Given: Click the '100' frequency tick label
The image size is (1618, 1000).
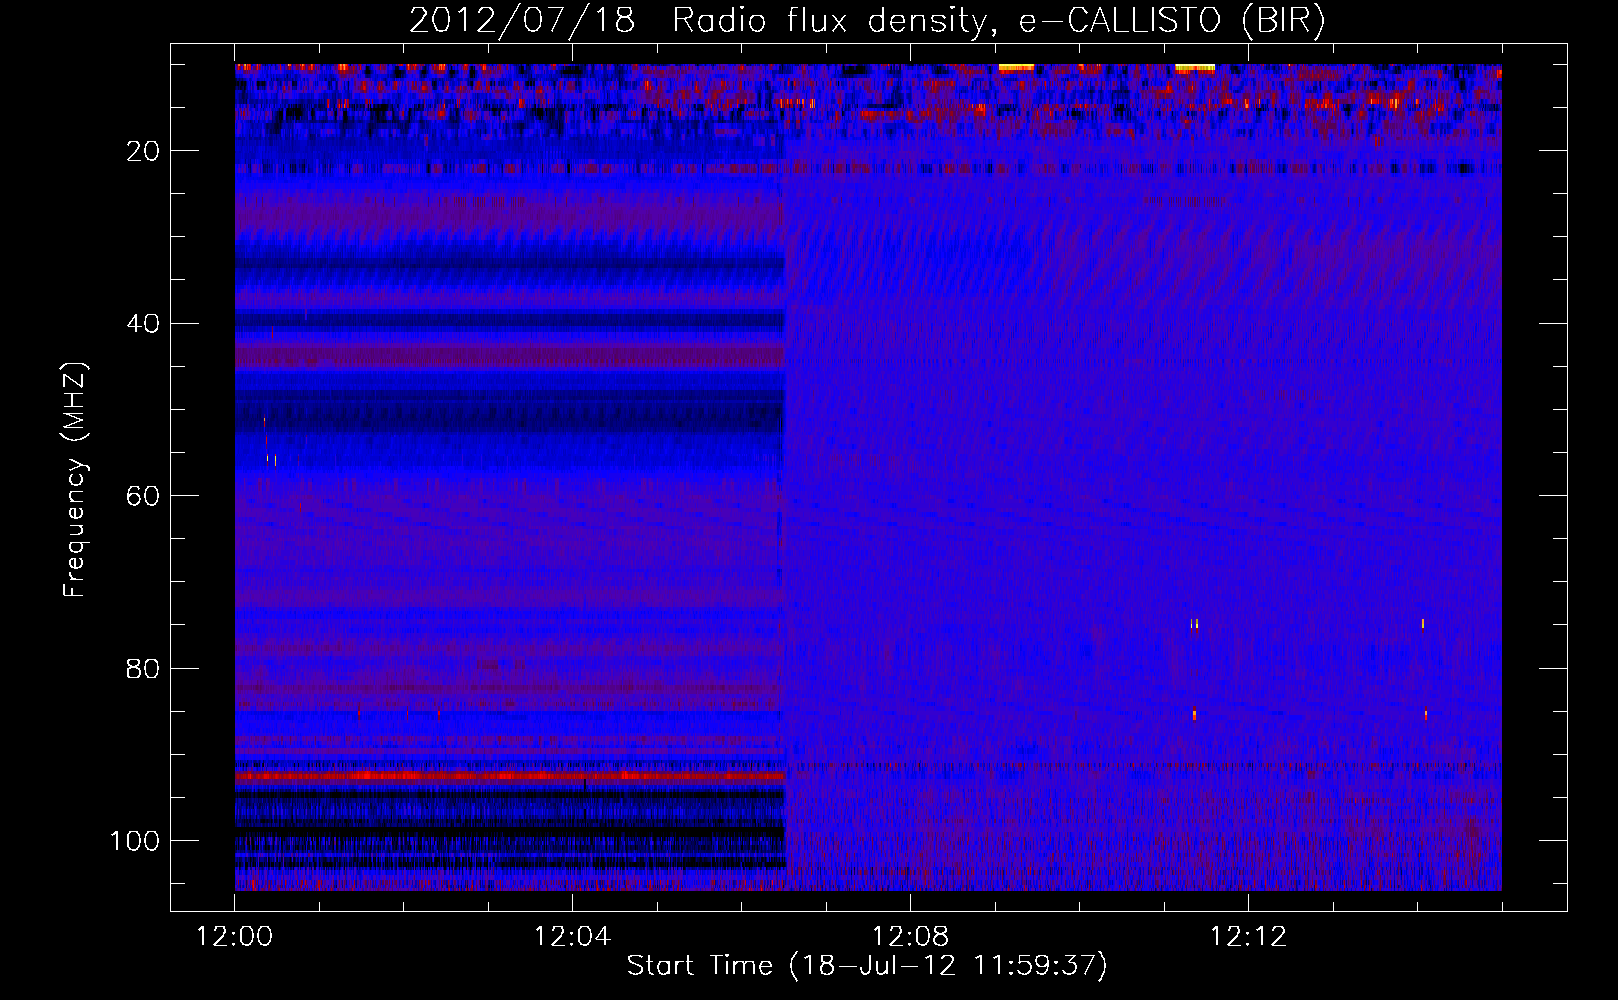Looking at the screenshot, I should coord(135,841).
